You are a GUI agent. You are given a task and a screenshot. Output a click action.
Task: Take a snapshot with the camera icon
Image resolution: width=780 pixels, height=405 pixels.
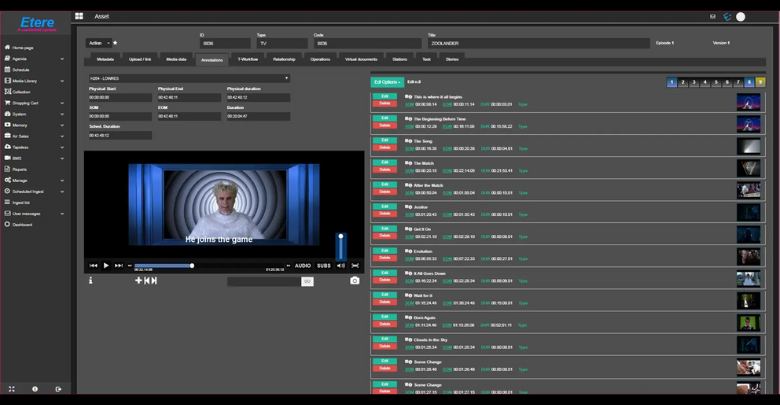point(354,281)
